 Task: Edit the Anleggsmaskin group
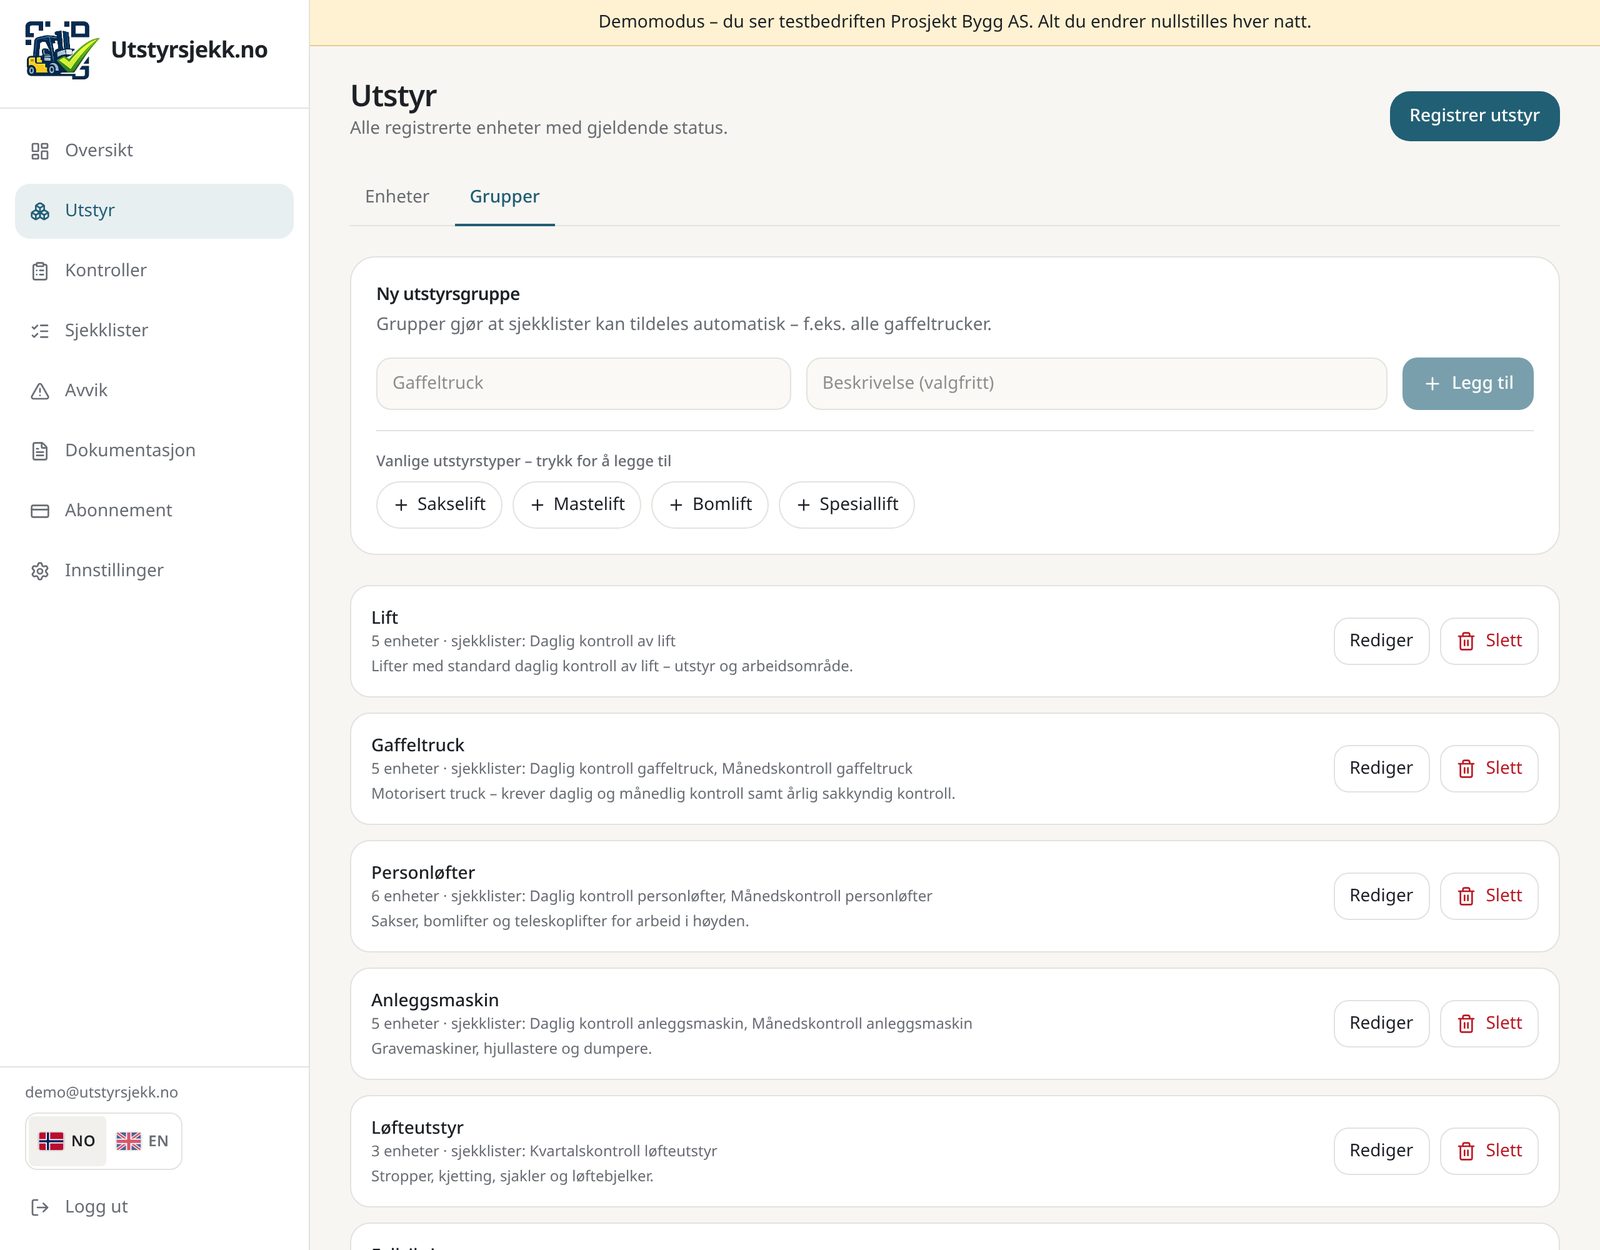(x=1381, y=1024)
